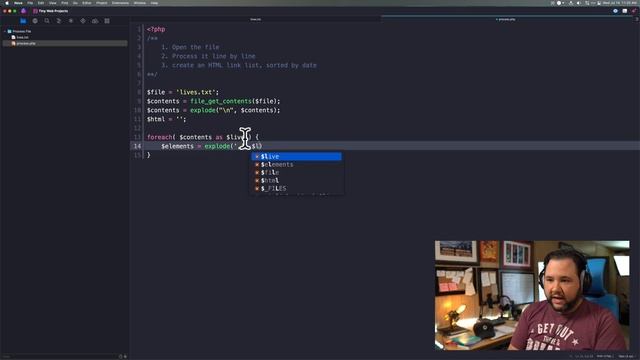Click line number 14 in gutter
Viewport: 640px width, 360px height.
138,146
